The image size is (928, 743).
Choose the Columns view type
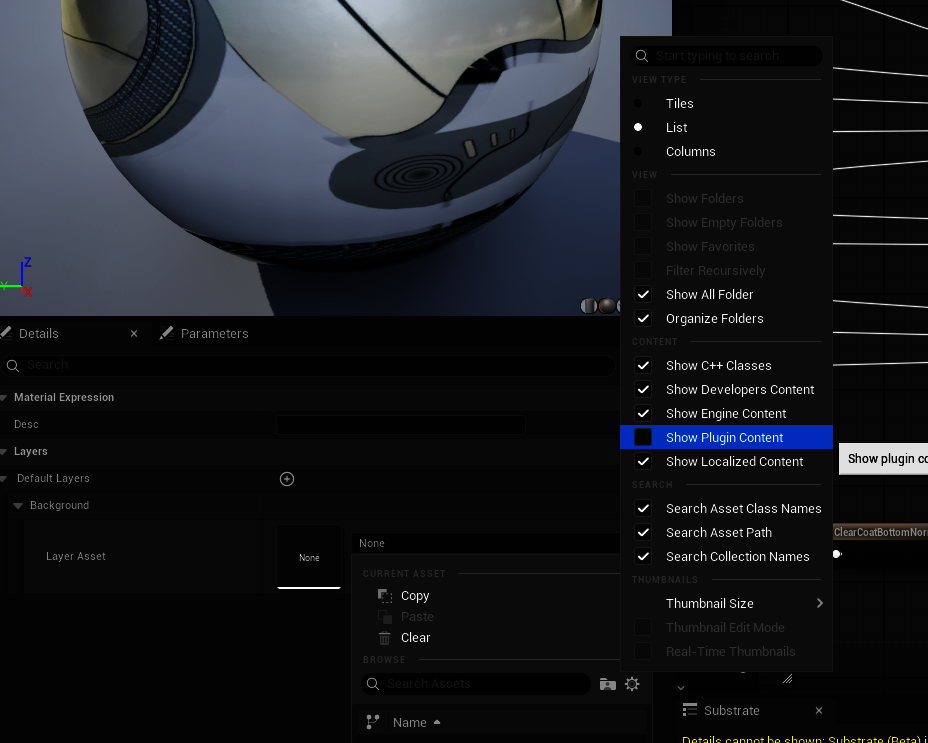(638, 152)
